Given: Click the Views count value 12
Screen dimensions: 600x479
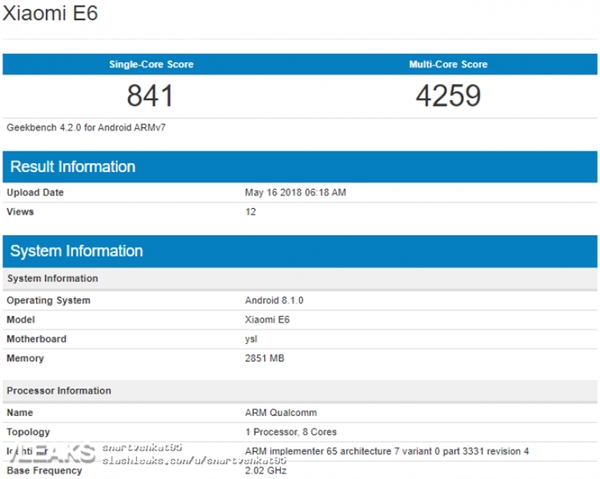Looking at the screenshot, I should (x=251, y=212).
